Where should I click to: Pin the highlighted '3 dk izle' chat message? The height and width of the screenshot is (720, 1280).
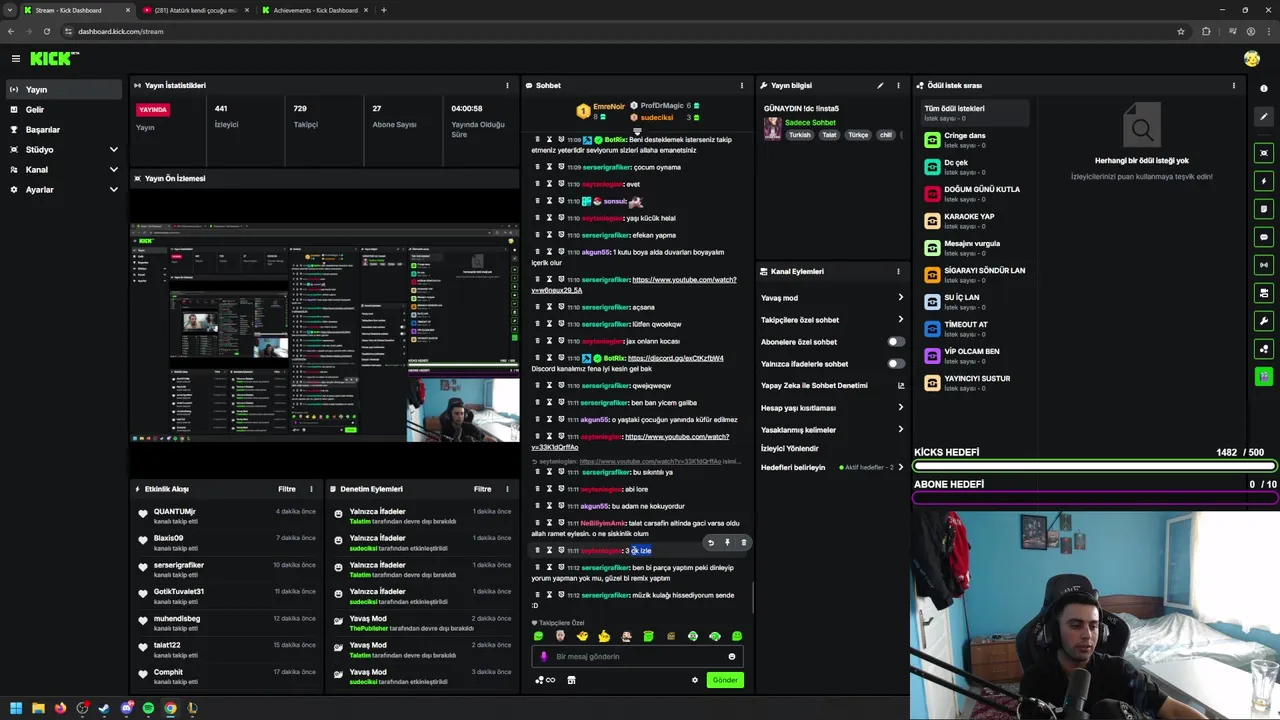(727, 543)
